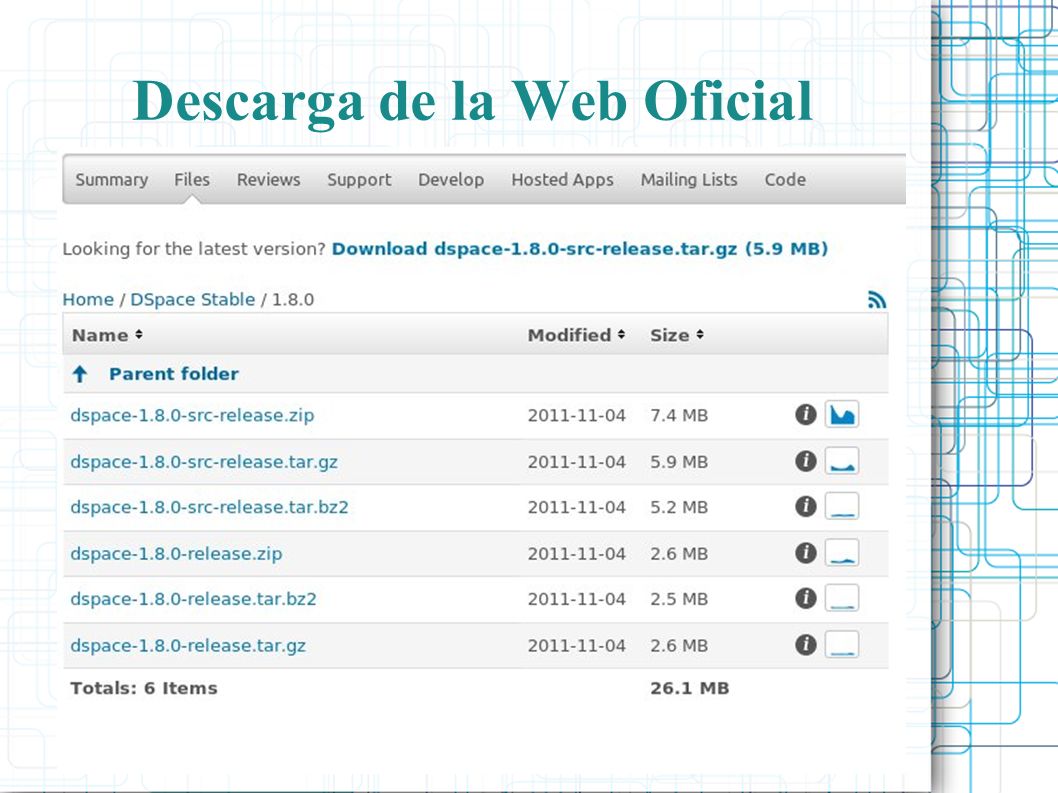View download stats chart for dspace-1.8.0-src-release.zip
The width and height of the screenshot is (1058, 793).
(x=842, y=414)
